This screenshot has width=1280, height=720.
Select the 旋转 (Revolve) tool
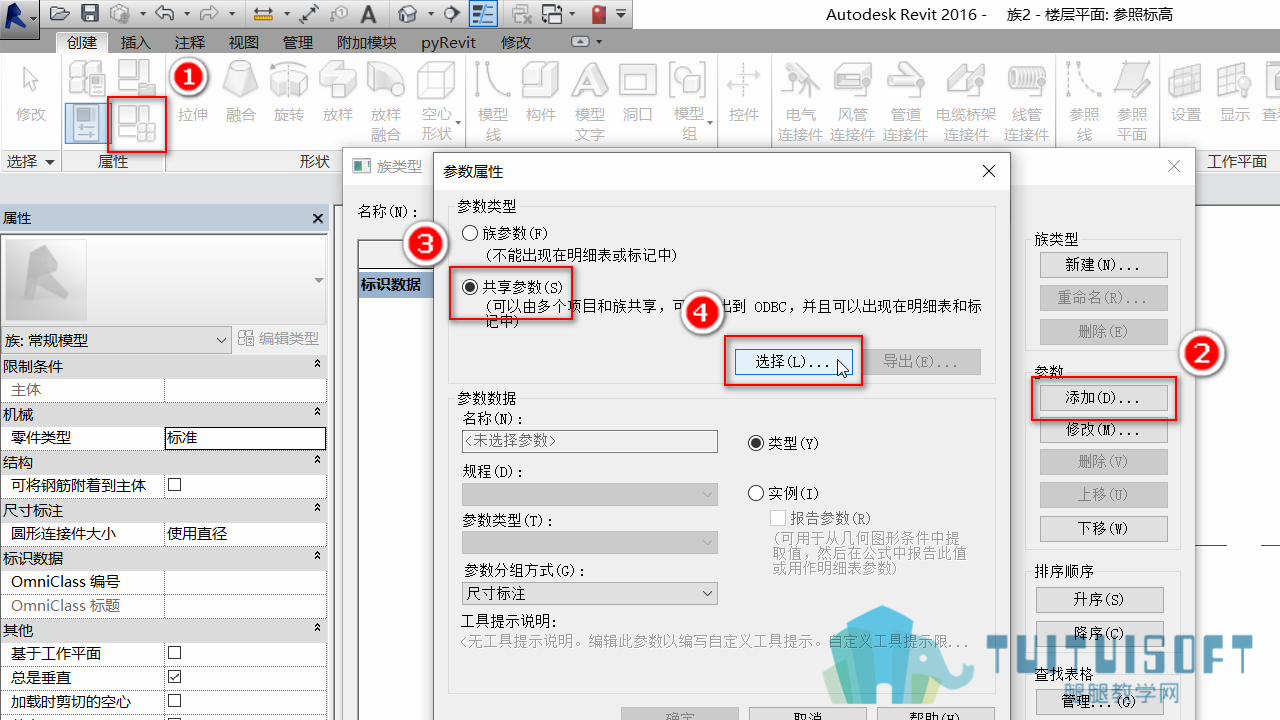[x=289, y=93]
